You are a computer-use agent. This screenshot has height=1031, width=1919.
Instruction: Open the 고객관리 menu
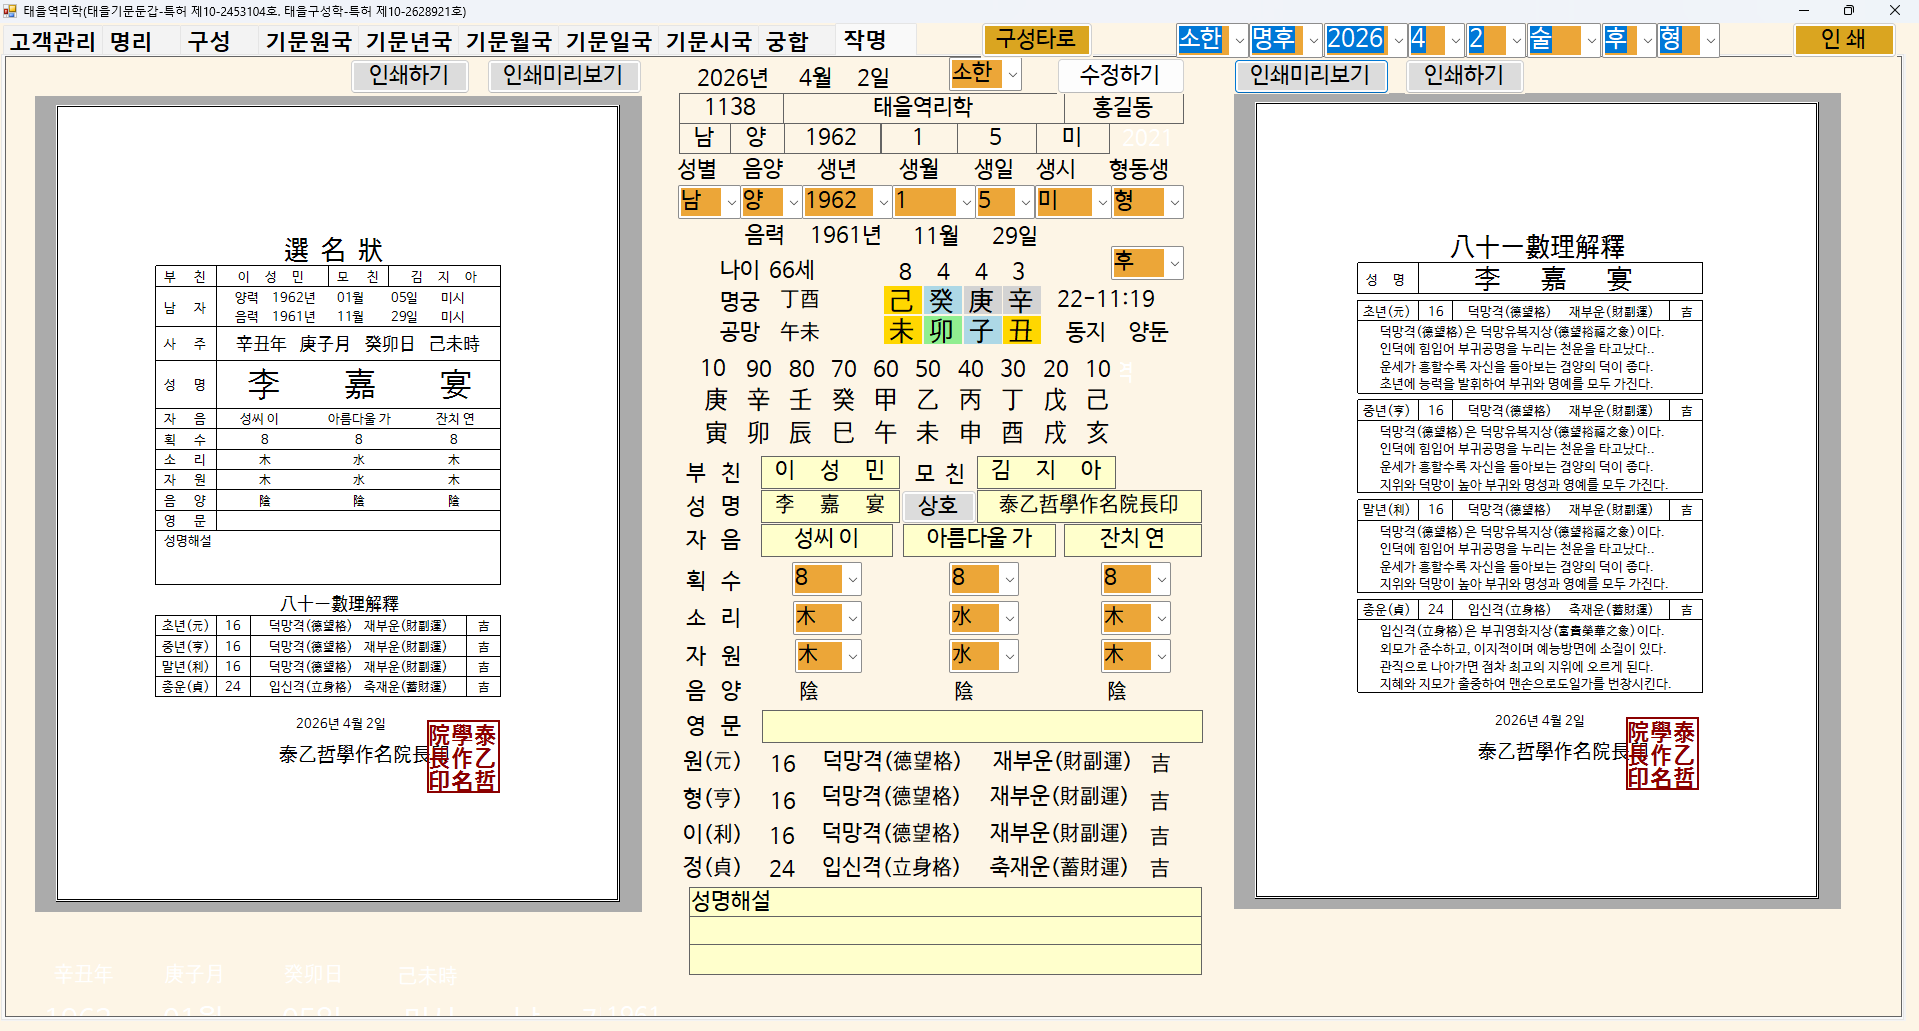(53, 41)
